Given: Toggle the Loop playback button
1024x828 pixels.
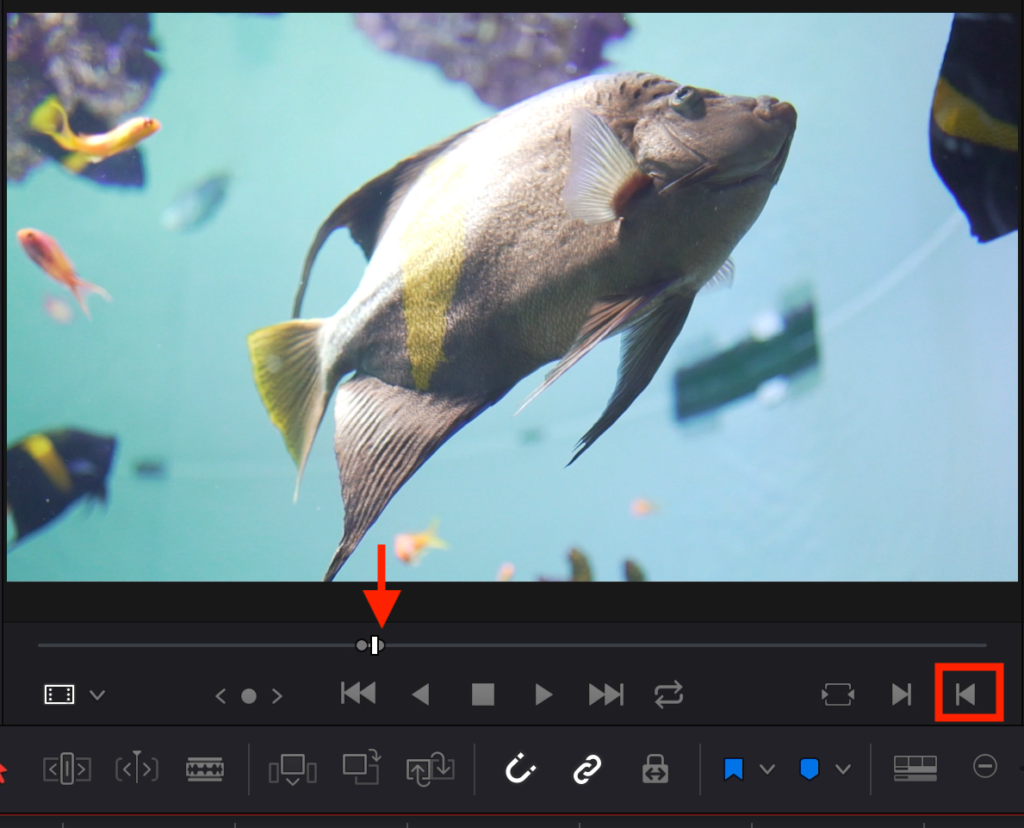Looking at the screenshot, I should [x=669, y=694].
